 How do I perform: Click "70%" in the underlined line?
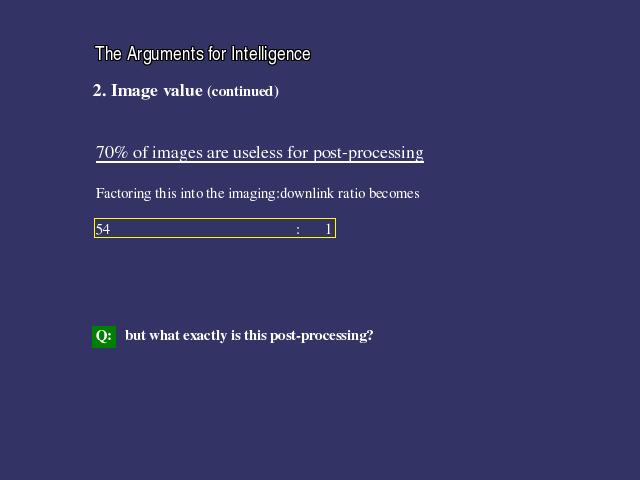(x=112, y=153)
